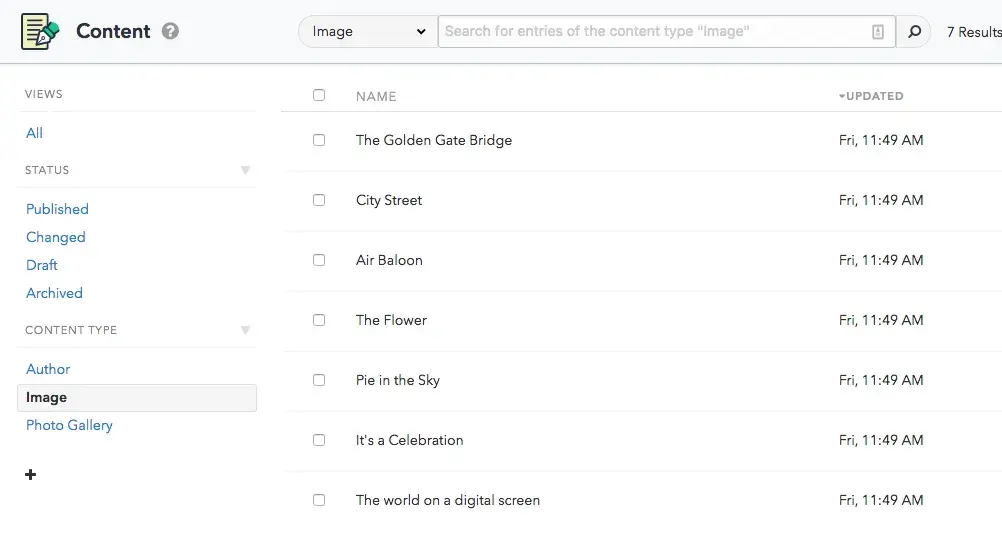Tick the select-all checkbox in the header

click(x=319, y=95)
